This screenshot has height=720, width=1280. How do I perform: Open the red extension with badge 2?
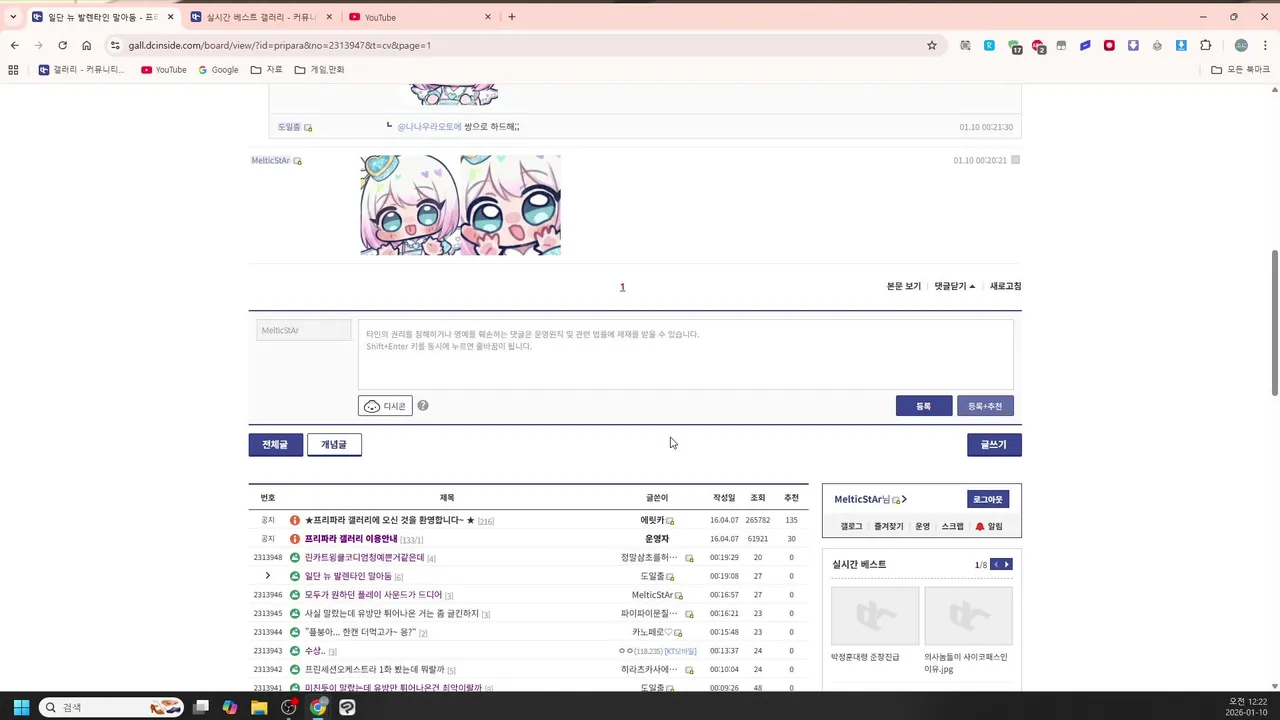[1038, 46]
